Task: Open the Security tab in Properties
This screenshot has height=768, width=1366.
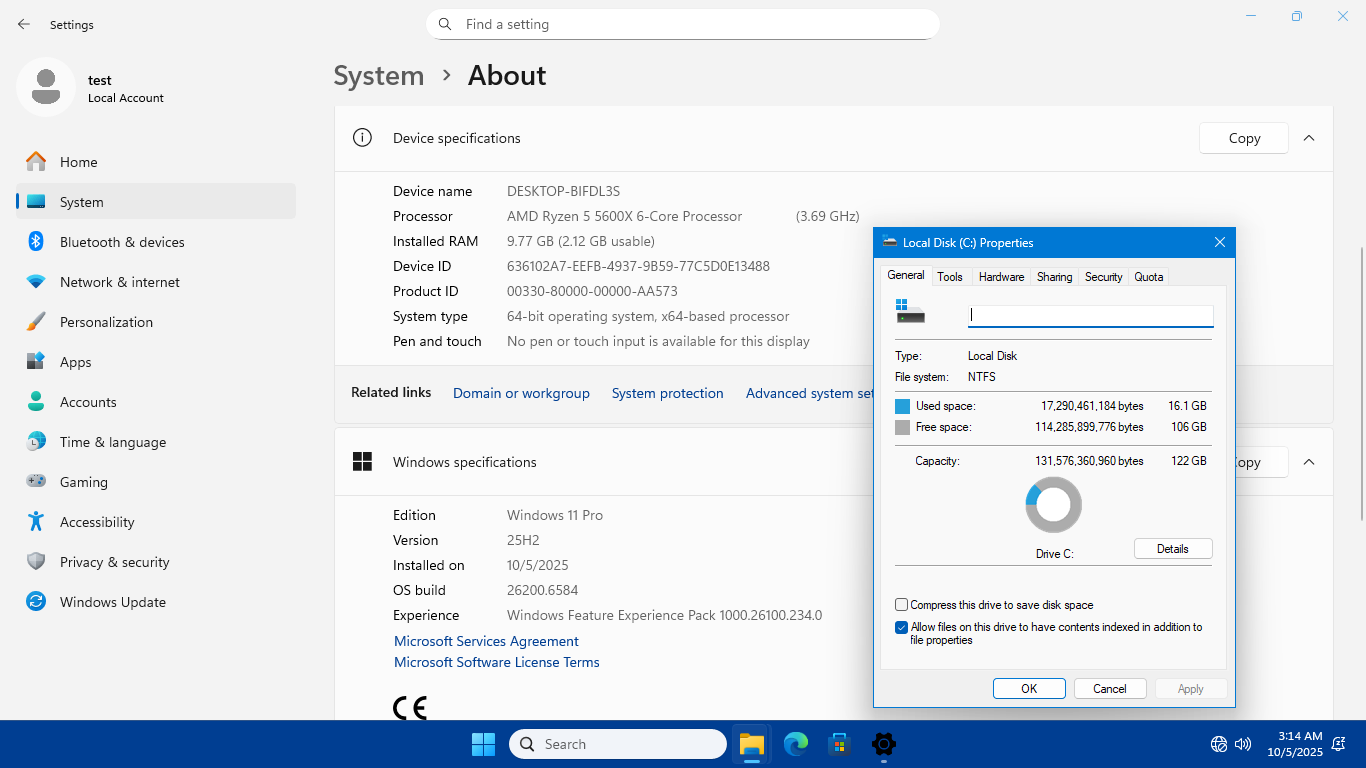Action: coord(1103,277)
